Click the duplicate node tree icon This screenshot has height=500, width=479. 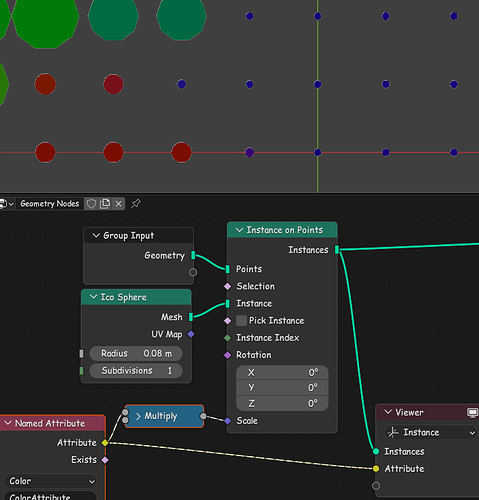[105, 204]
